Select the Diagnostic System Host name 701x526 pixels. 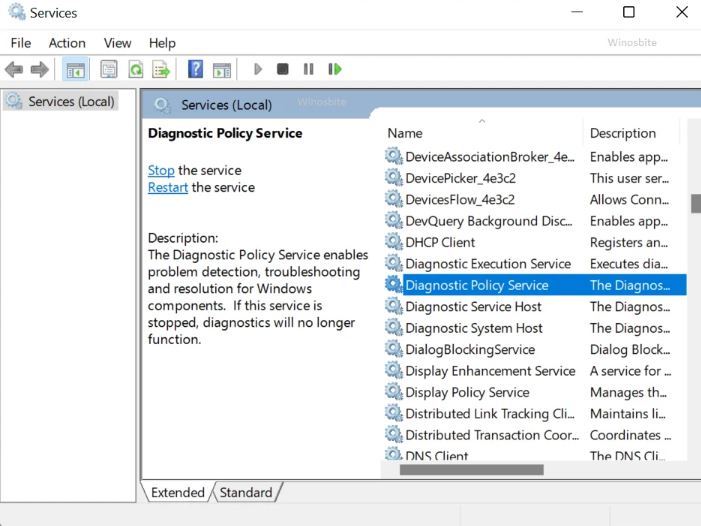474,328
